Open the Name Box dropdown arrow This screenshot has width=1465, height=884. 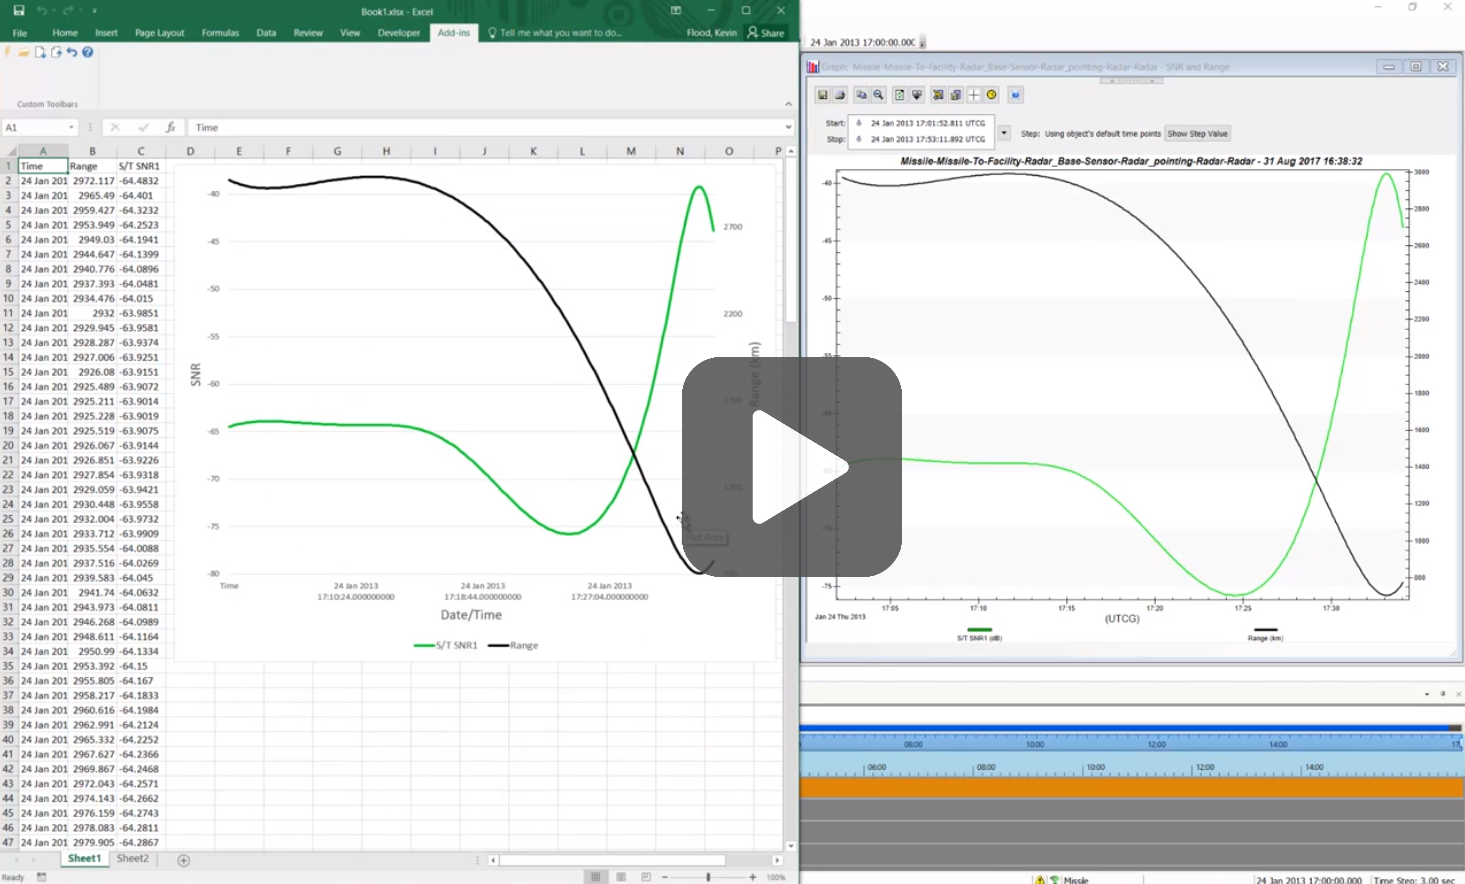pyautogui.click(x=71, y=128)
